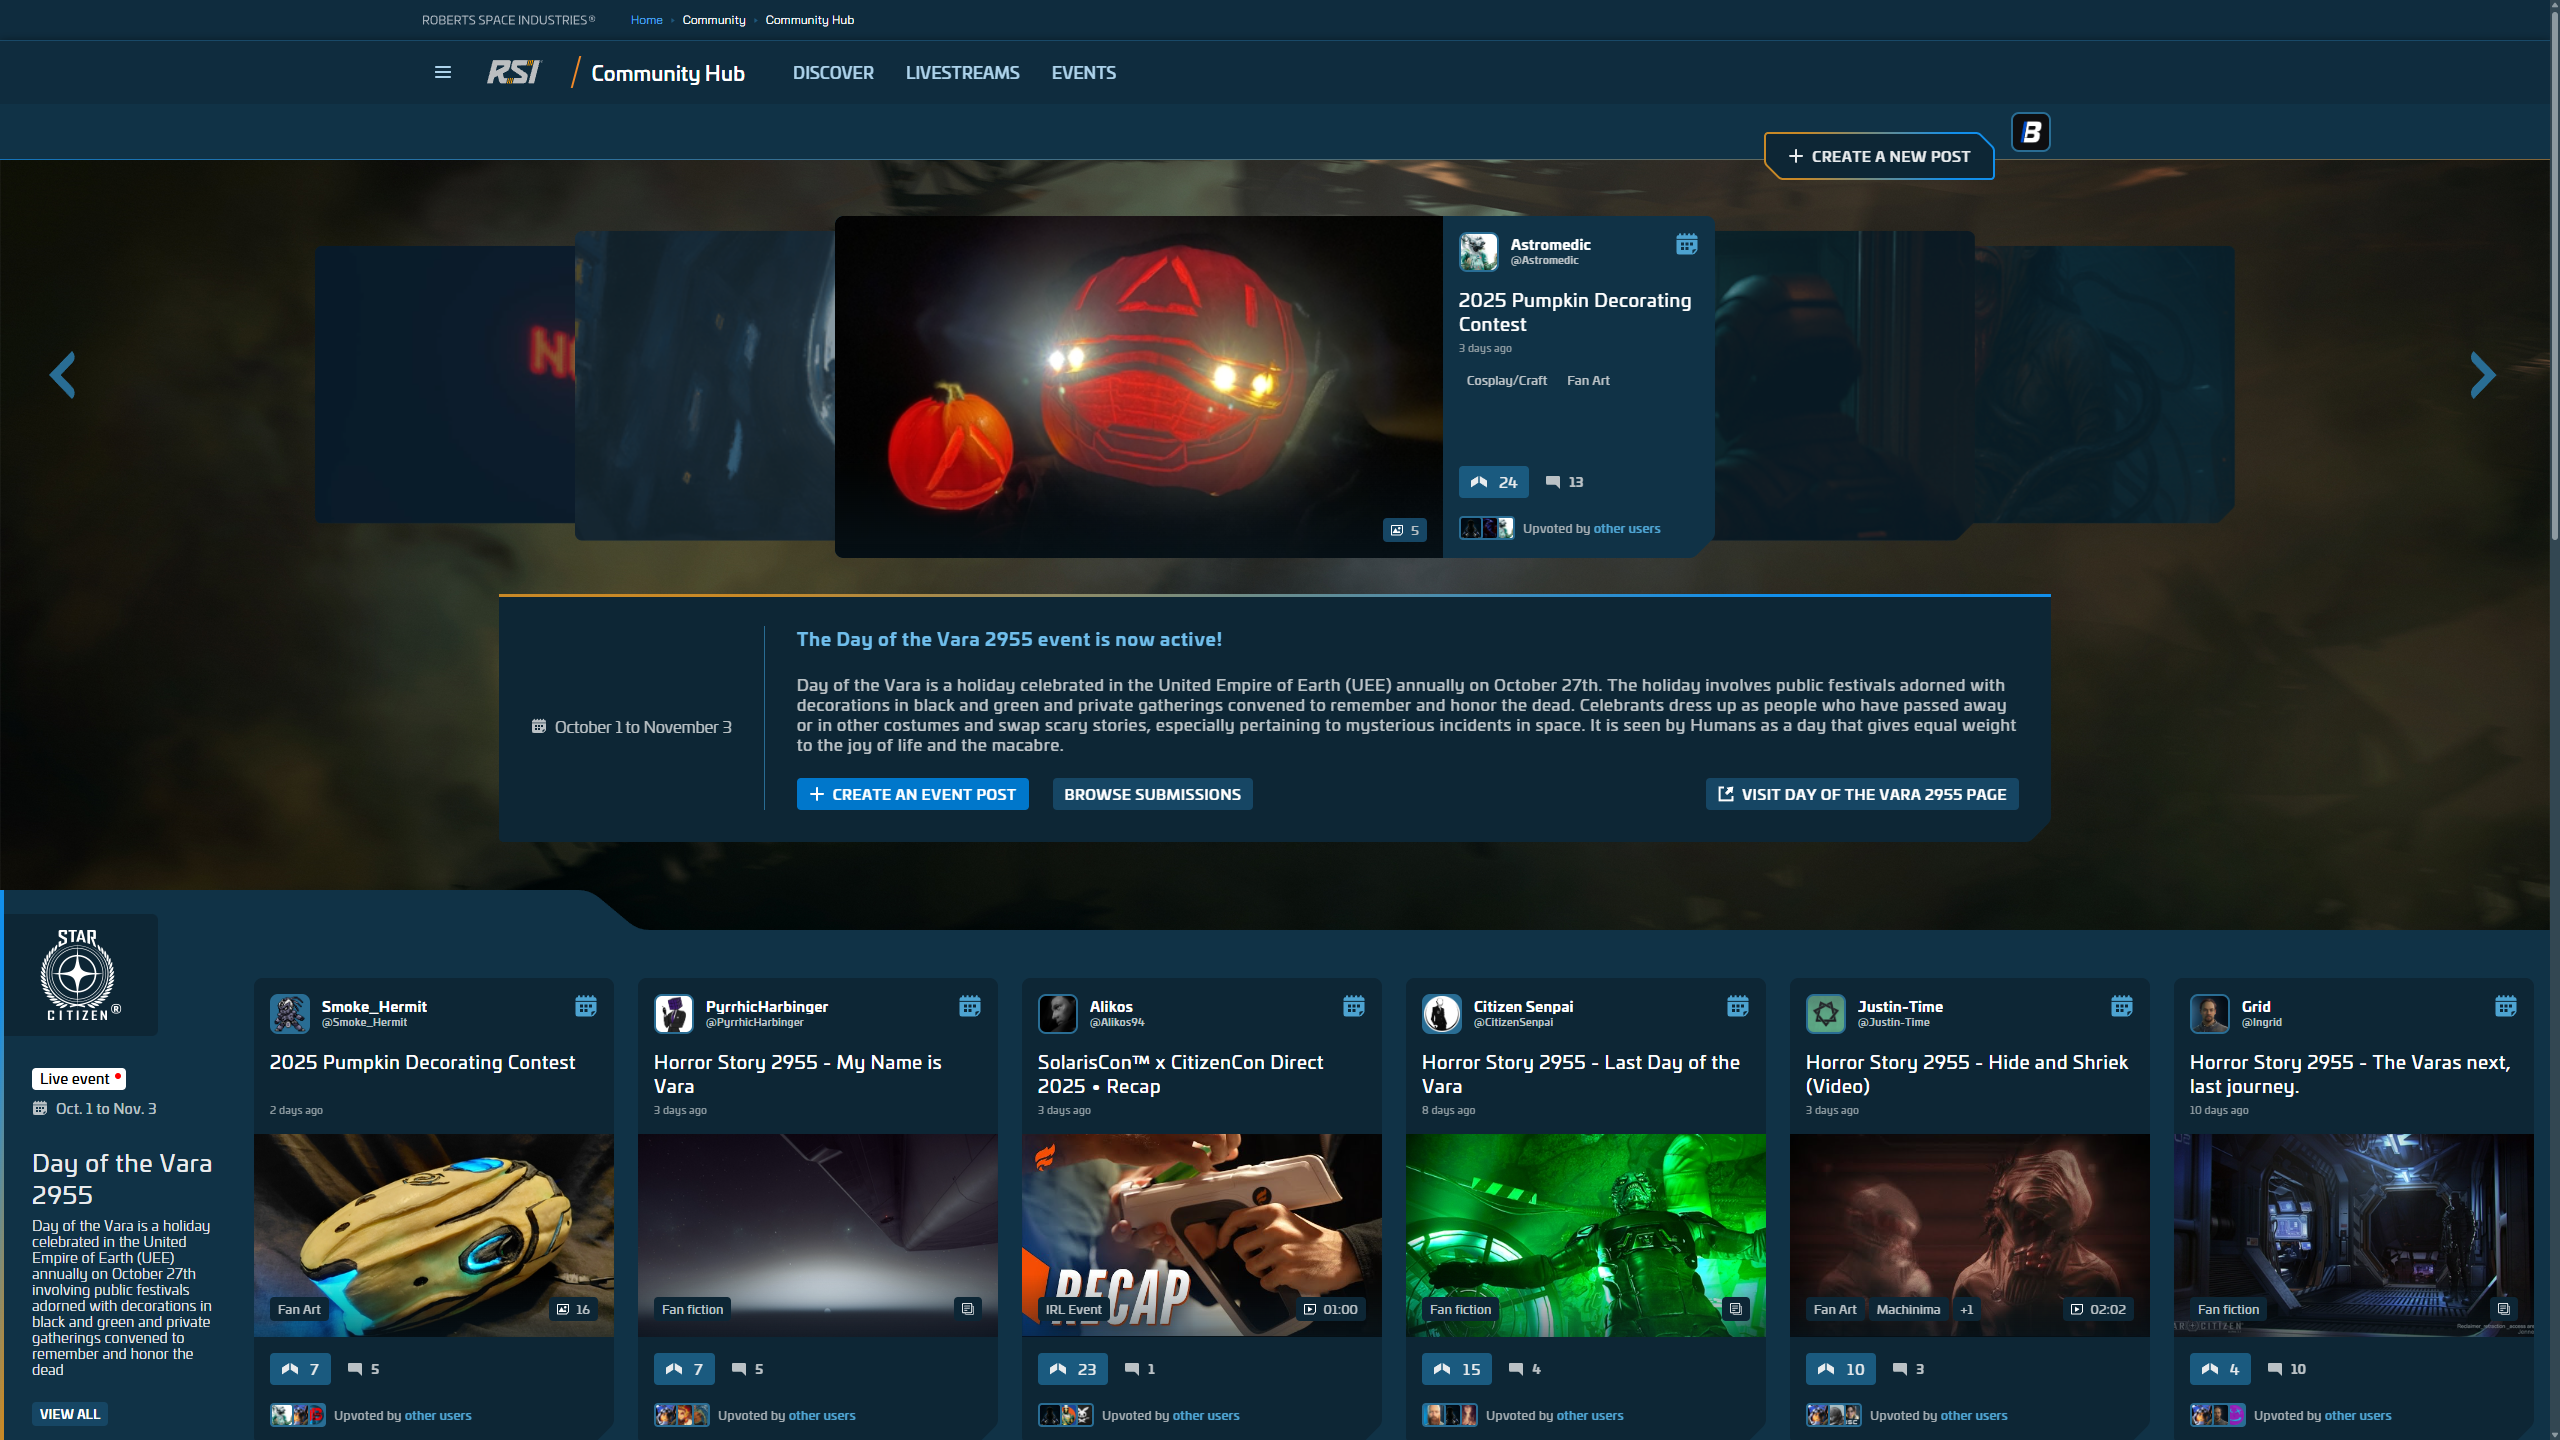Switch to the LIVESTREAMS section
2560x1440 pixels.
pos(962,72)
